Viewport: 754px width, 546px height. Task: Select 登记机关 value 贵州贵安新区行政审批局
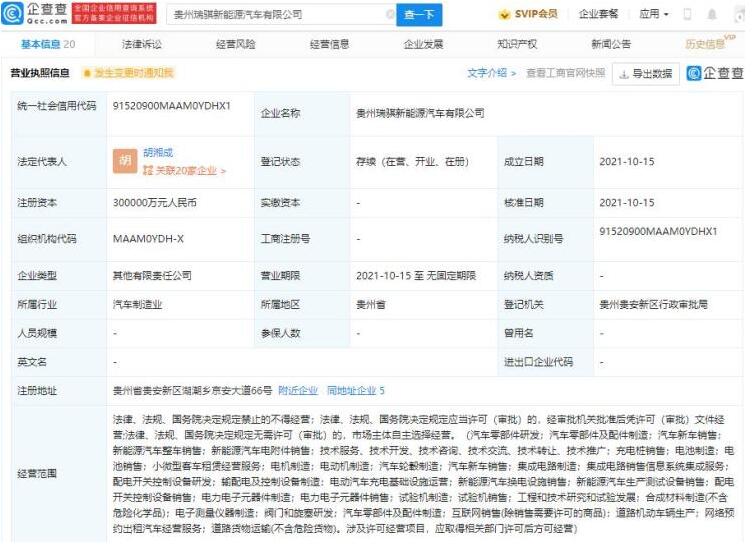pos(653,305)
